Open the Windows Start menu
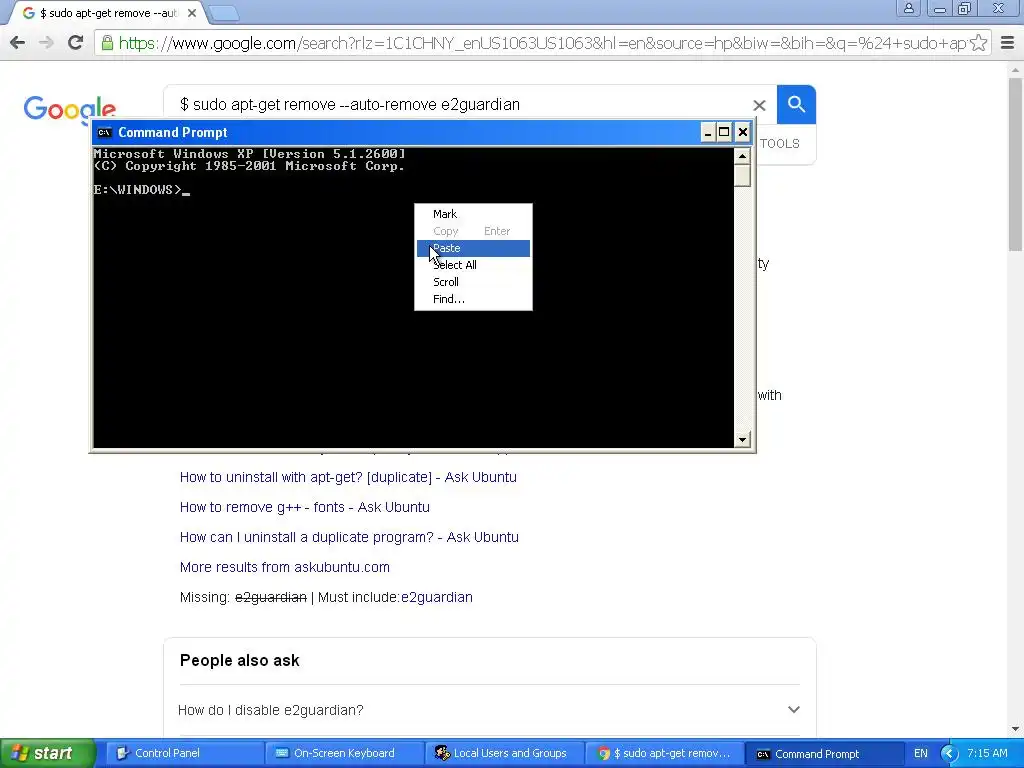Image resolution: width=1024 pixels, height=768 pixels. (x=48, y=753)
